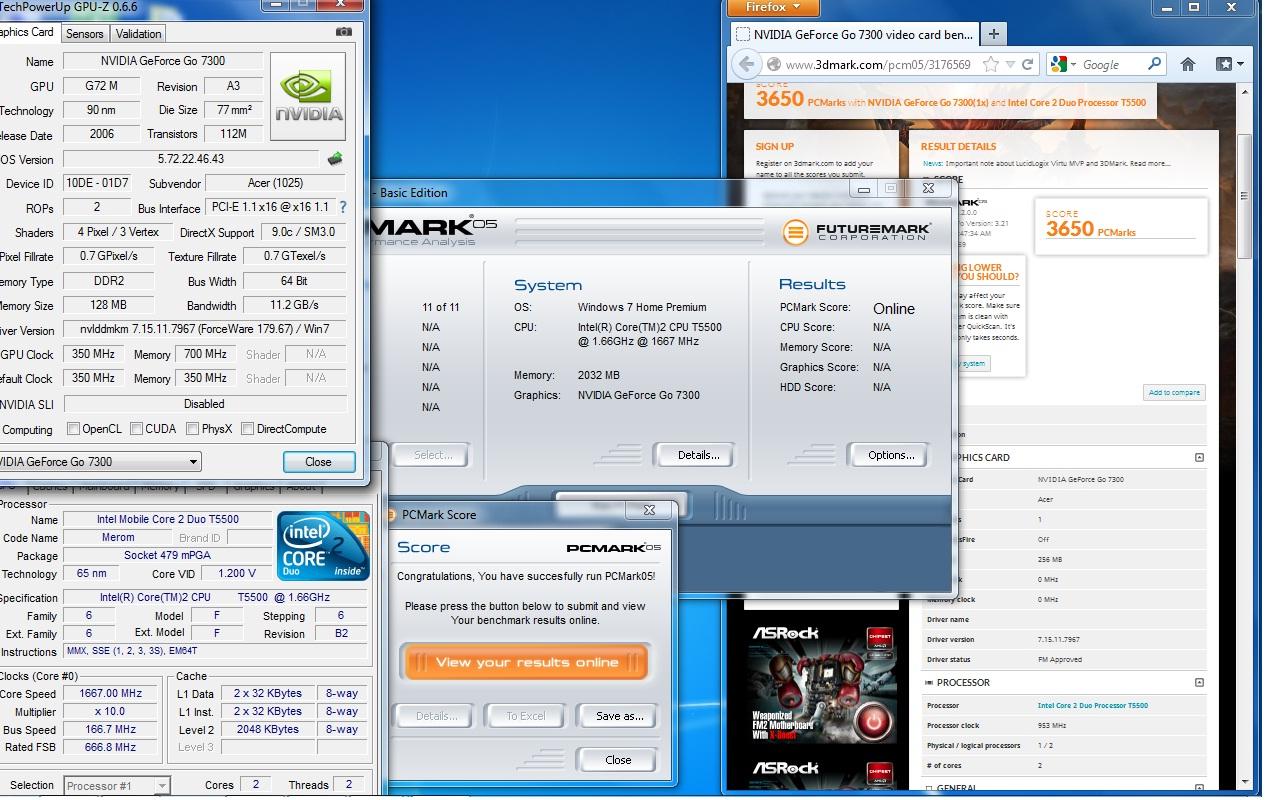Click the SLI Disabled field in GPU-Z
Image resolution: width=1280 pixels, height=800 pixels.
pyautogui.click(x=204, y=404)
